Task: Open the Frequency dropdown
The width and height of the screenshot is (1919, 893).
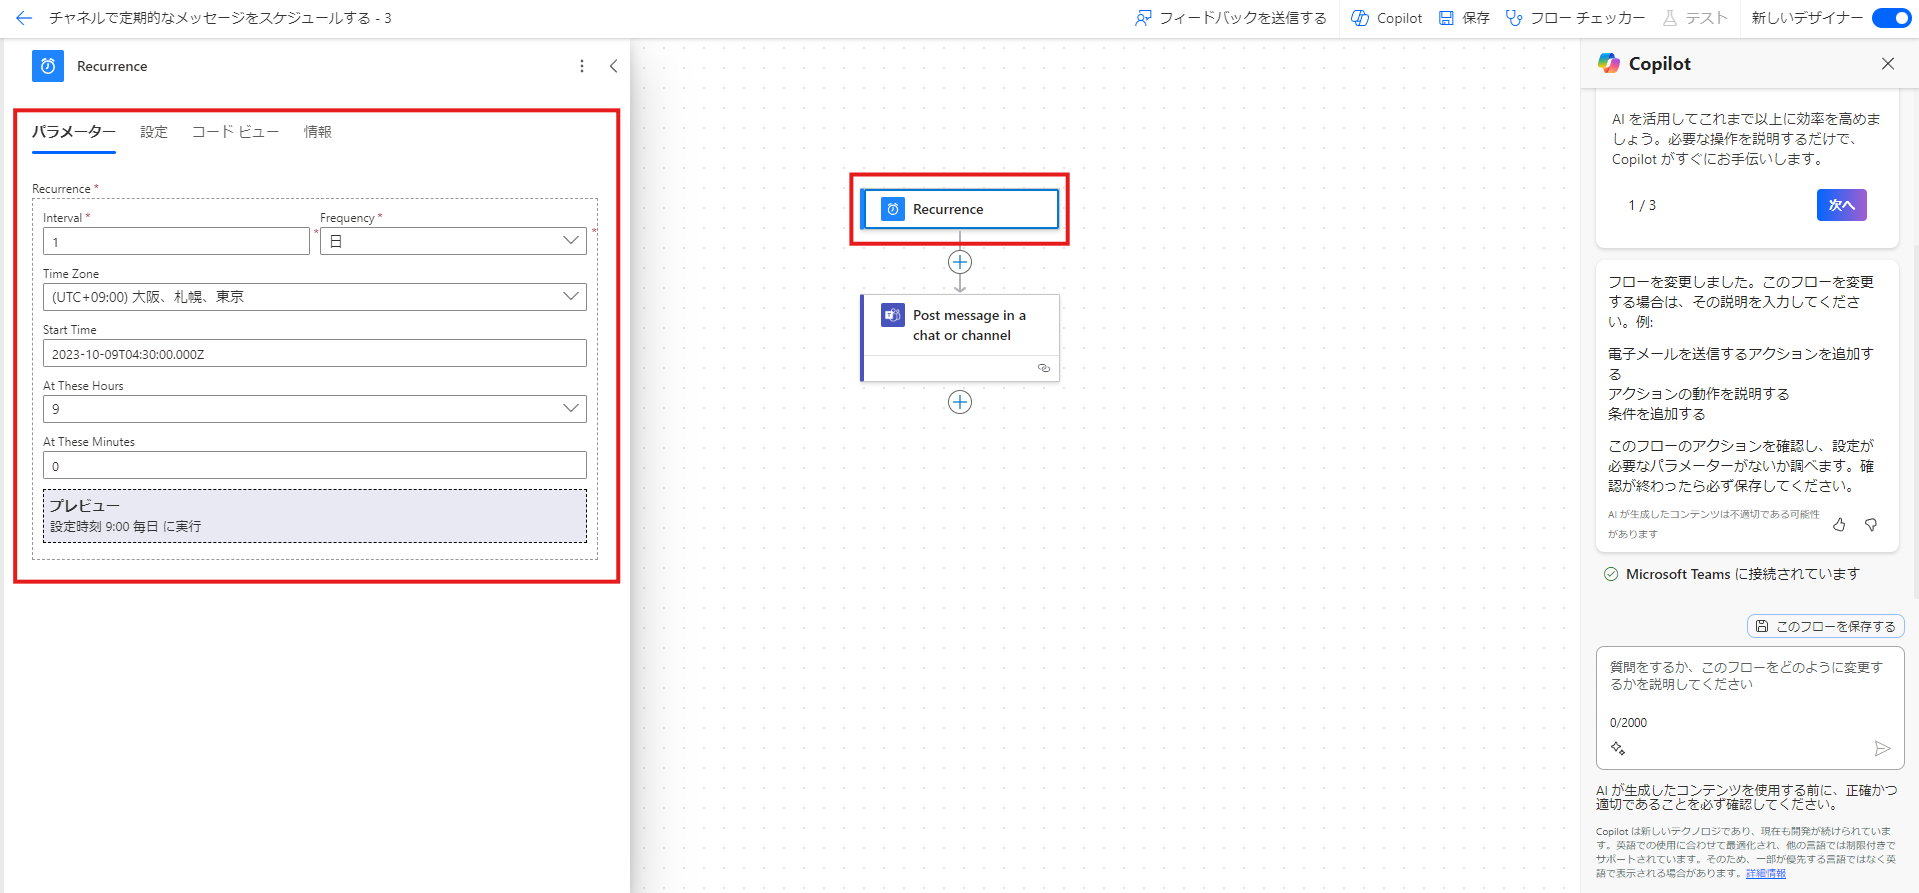Action: tap(453, 241)
